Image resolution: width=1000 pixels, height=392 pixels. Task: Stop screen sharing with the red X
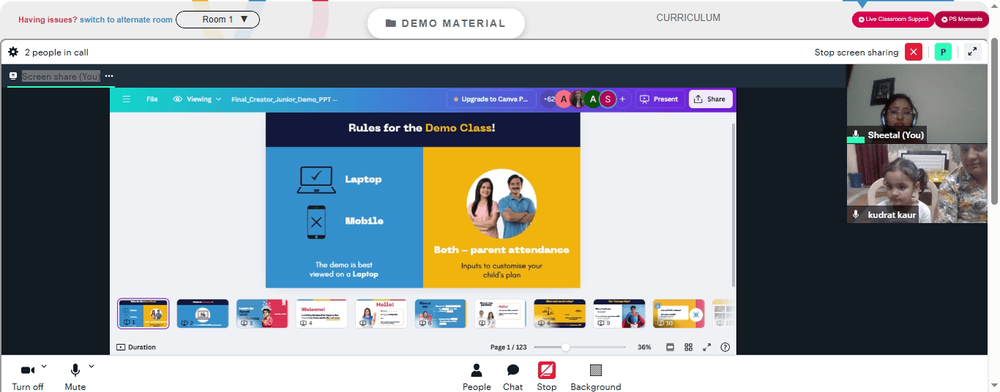pyautogui.click(x=913, y=52)
